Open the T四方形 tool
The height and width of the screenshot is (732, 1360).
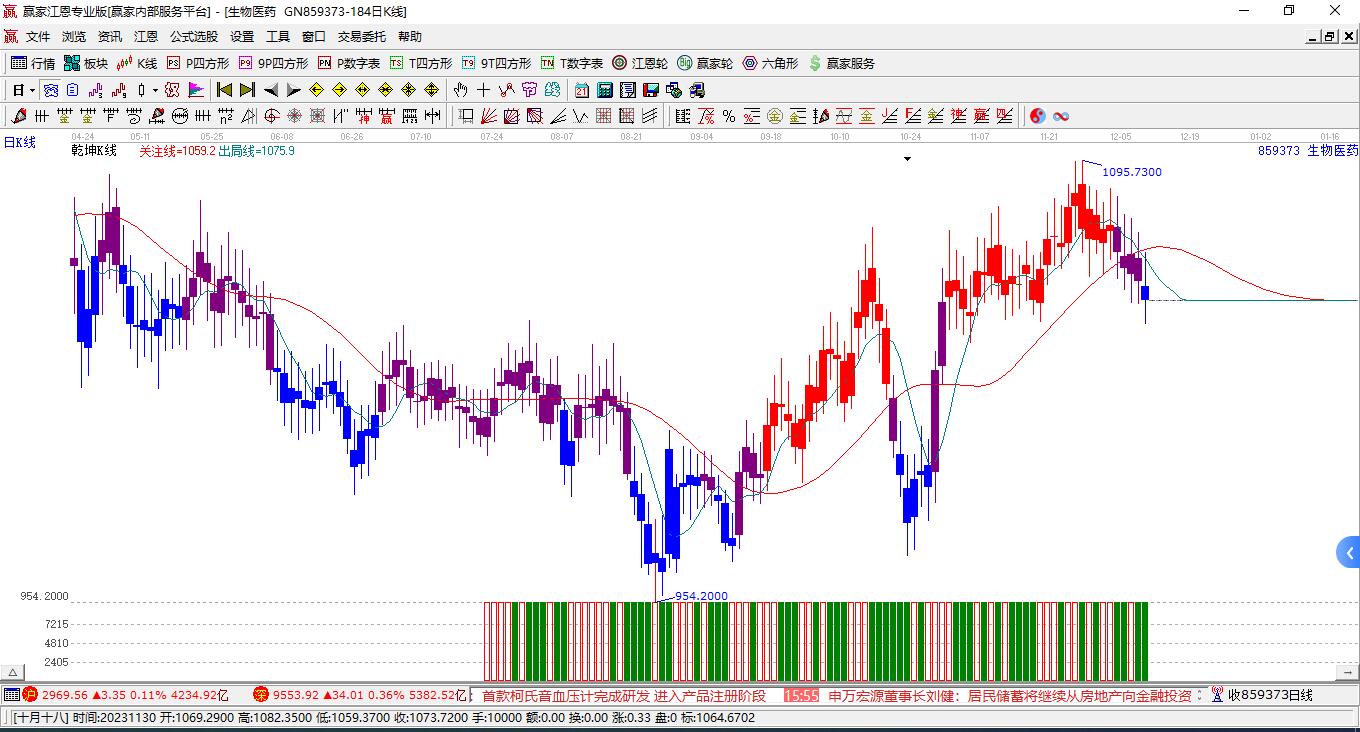click(421, 63)
